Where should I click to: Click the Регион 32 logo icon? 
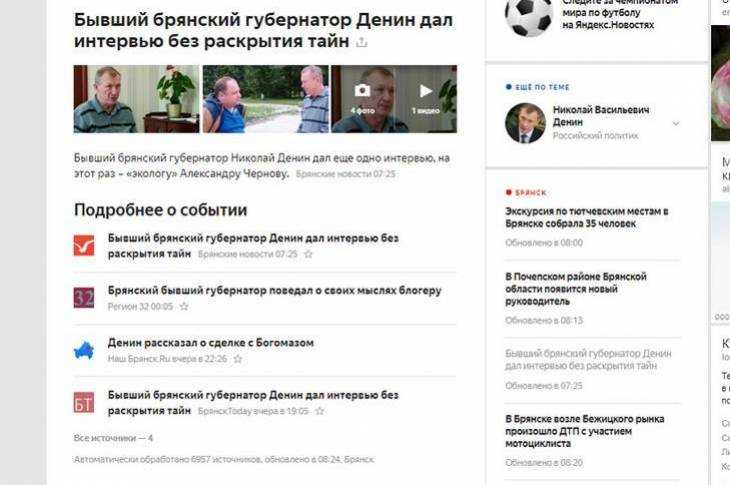coord(84,298)
